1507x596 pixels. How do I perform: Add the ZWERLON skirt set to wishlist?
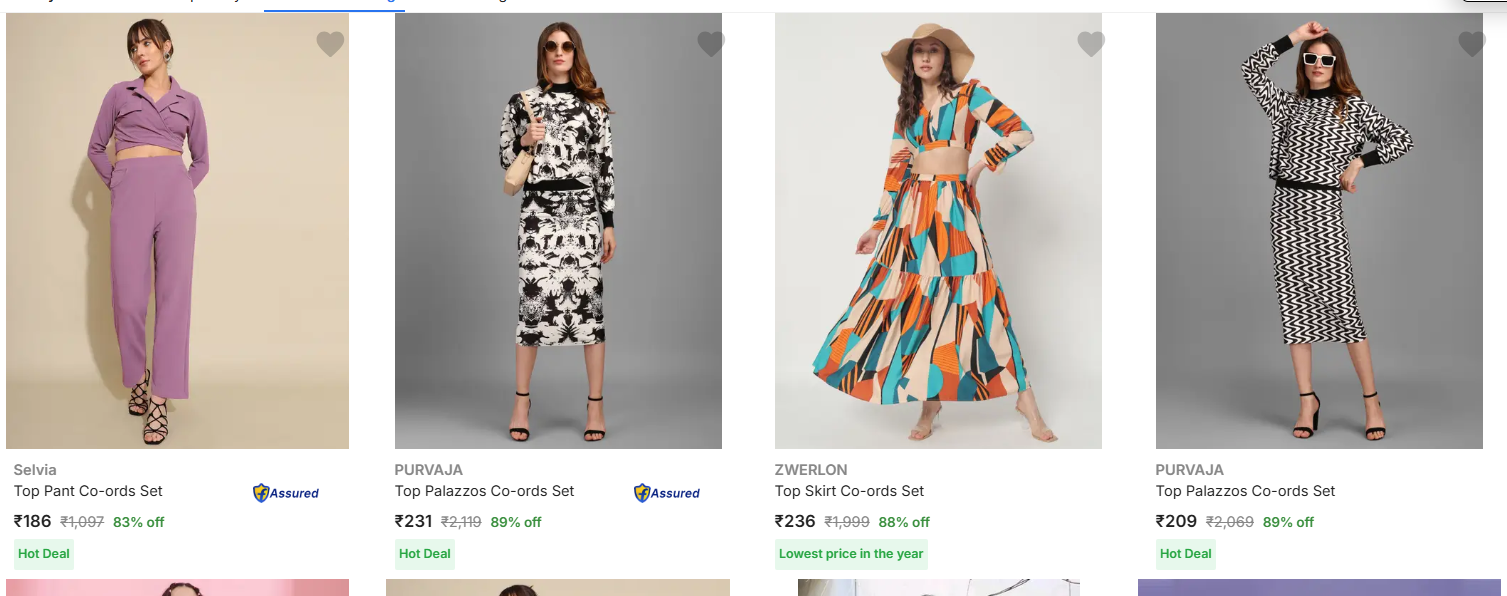[x=1091, y=44]
